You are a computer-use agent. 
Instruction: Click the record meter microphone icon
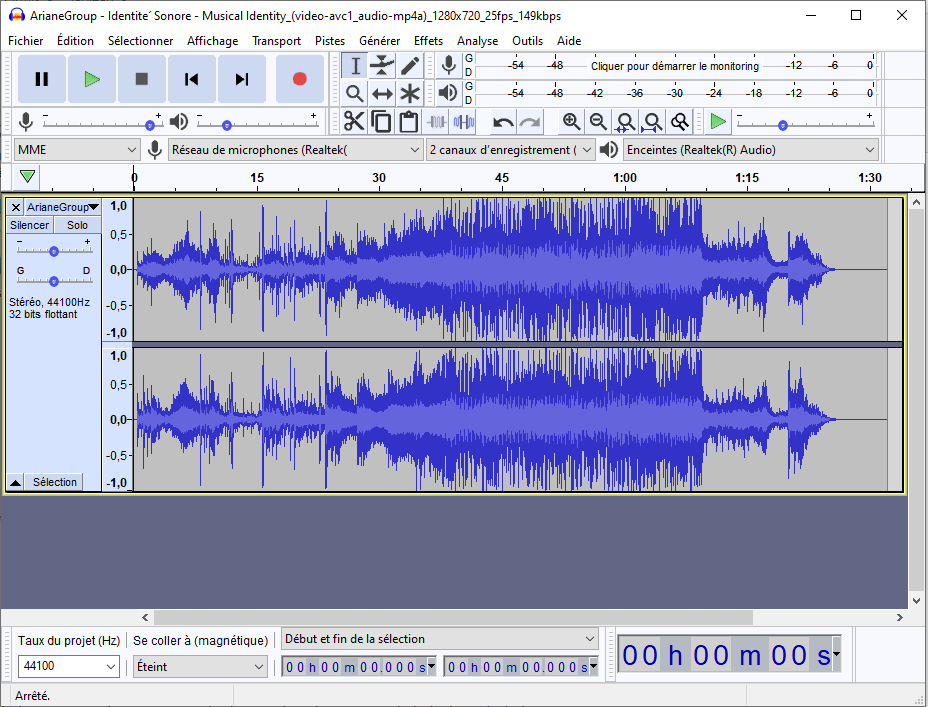pos(449,65)
